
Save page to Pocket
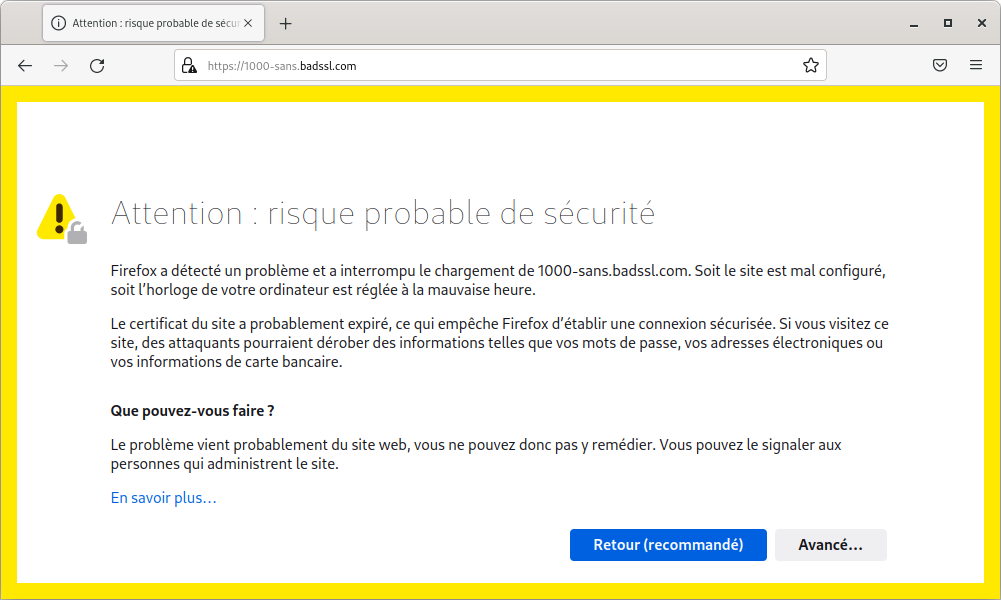940,65
